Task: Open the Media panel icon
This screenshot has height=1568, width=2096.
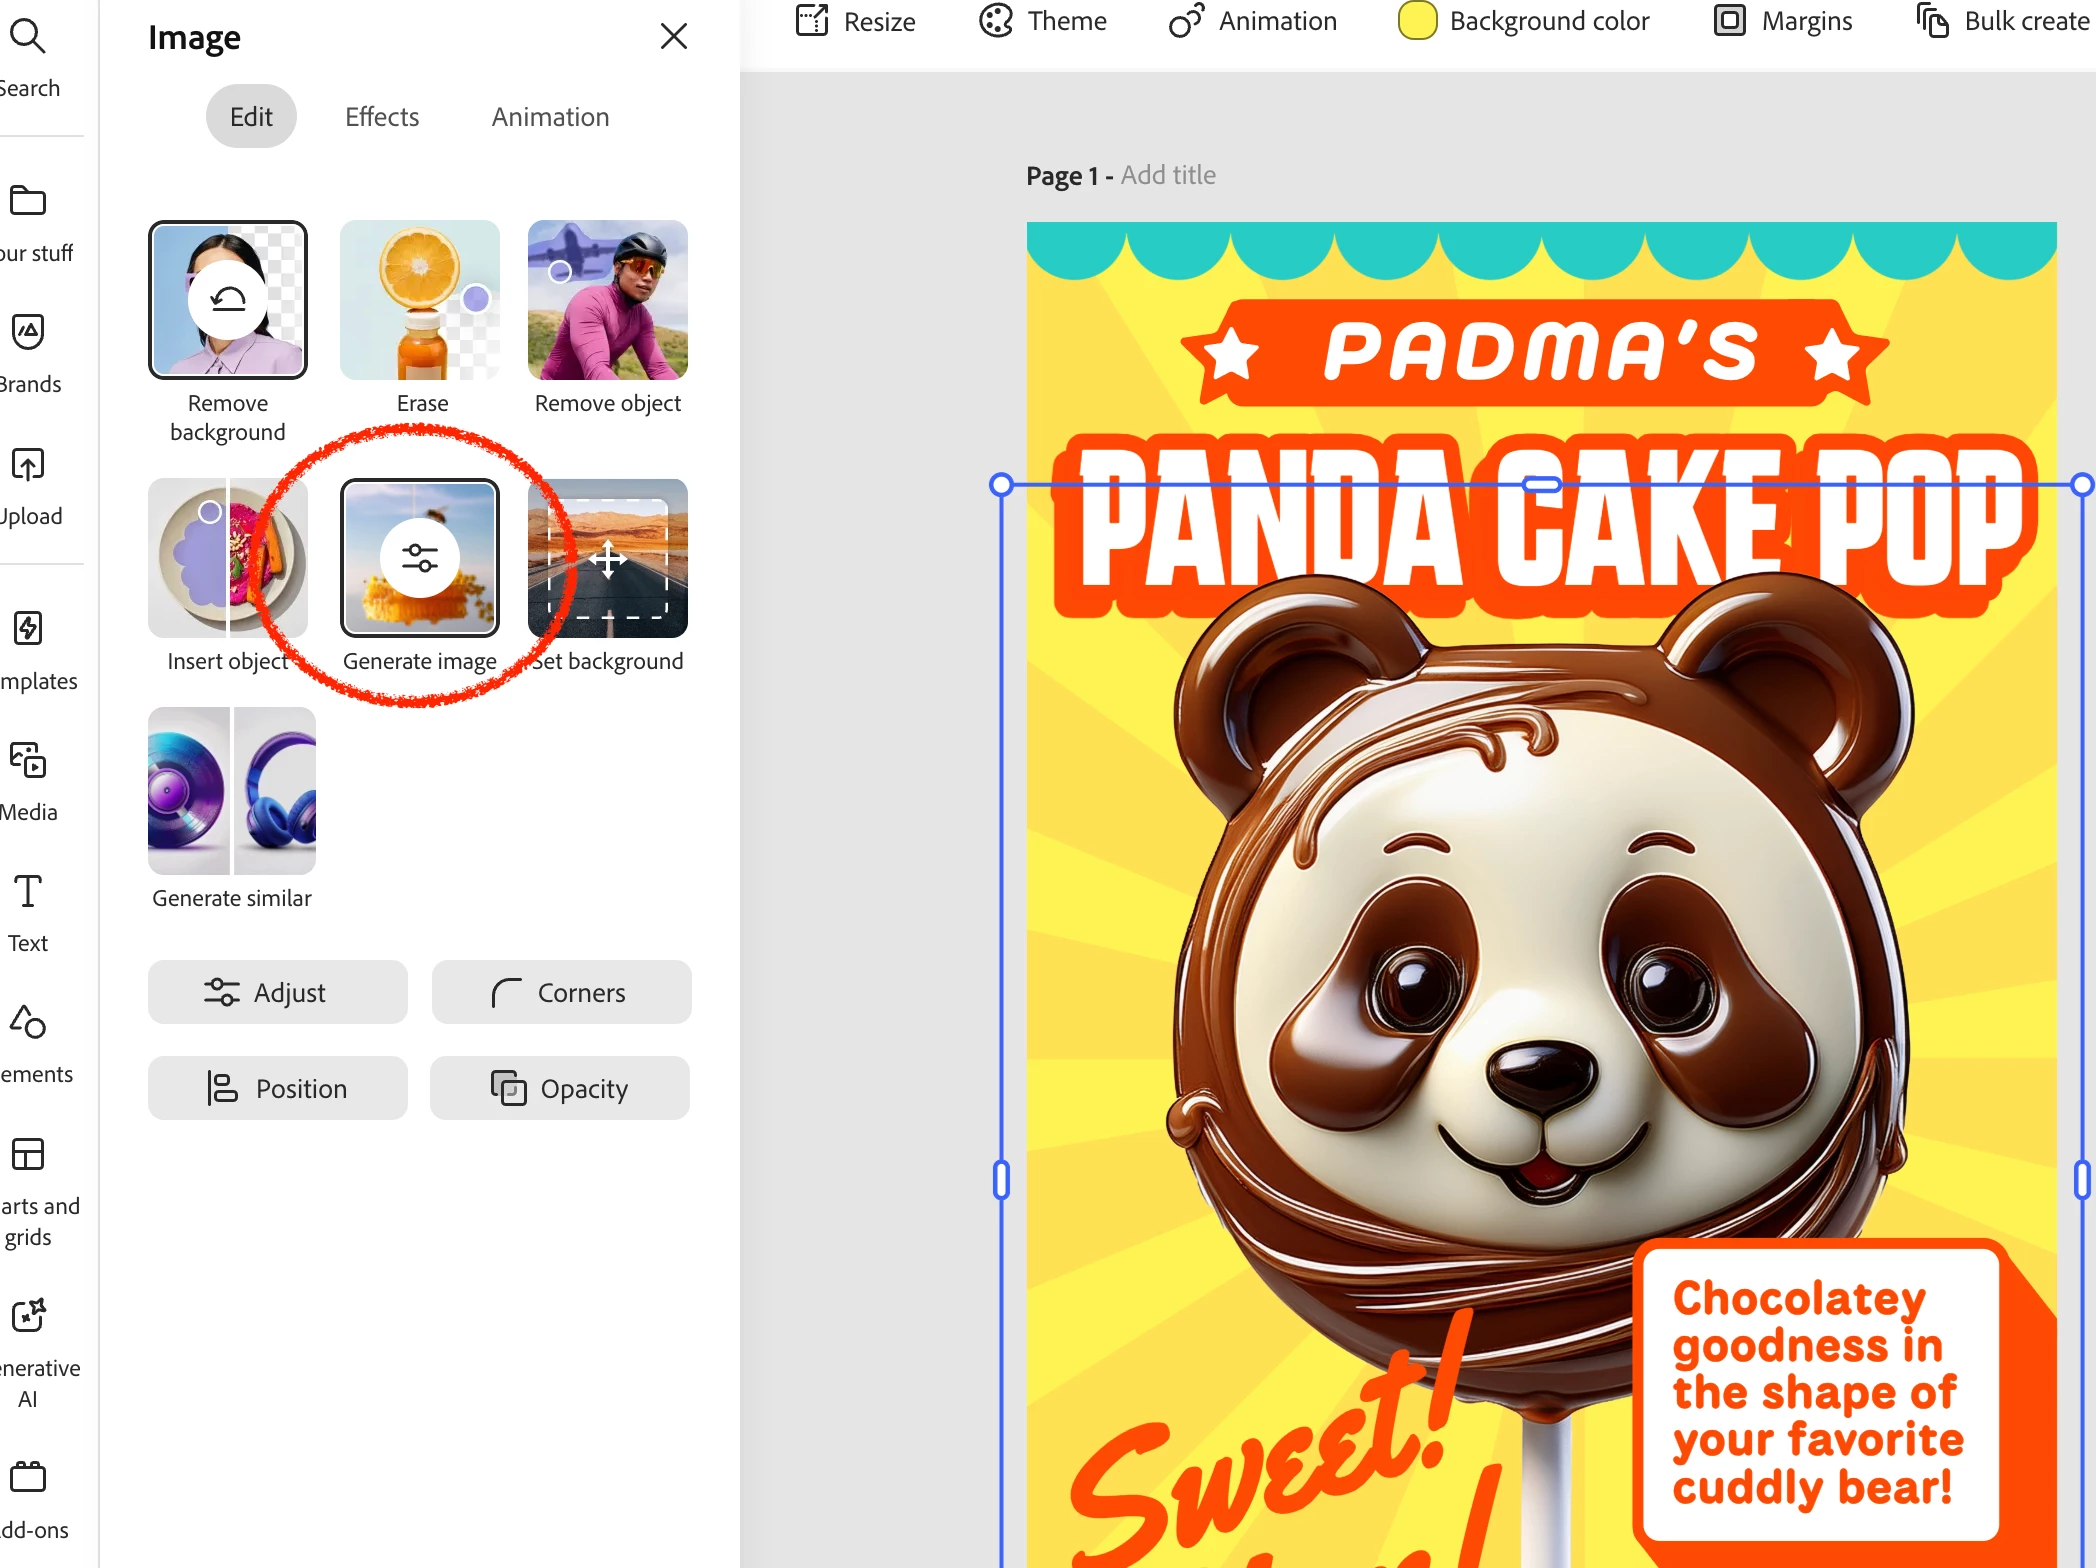Action: tap(28, 760)
